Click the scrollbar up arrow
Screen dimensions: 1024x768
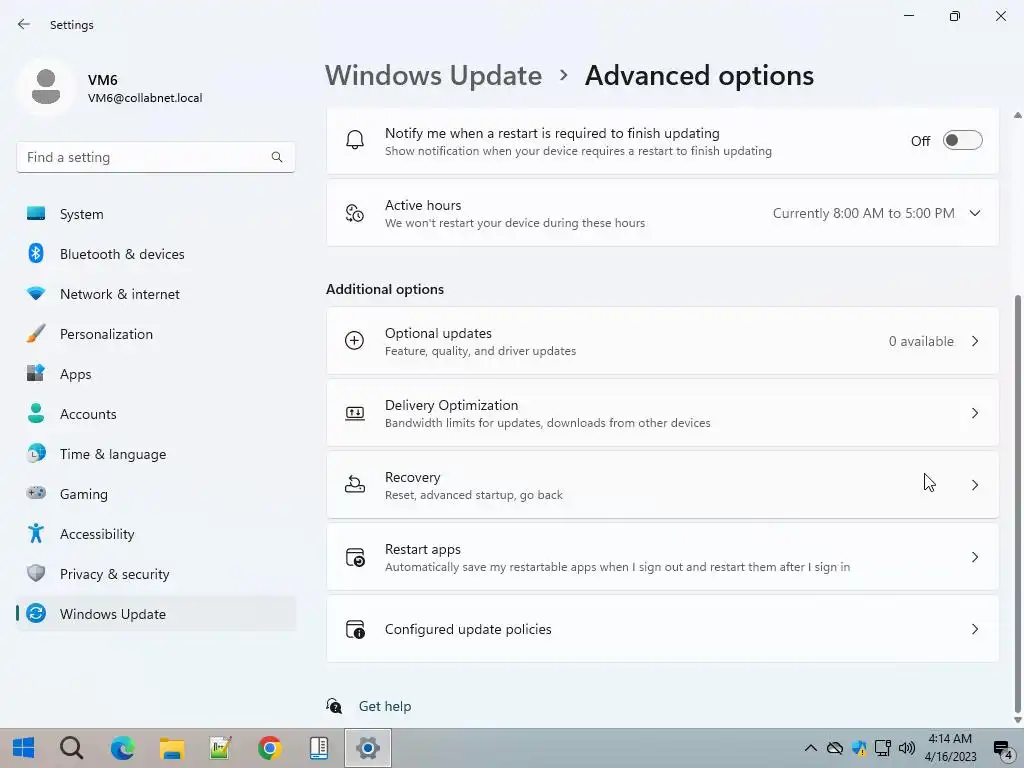point(1017,115)
